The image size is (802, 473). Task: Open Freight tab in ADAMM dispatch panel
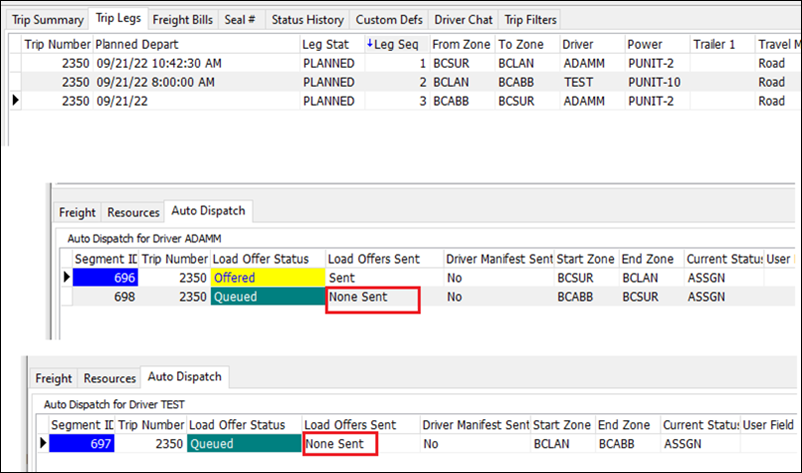point(77,212)
